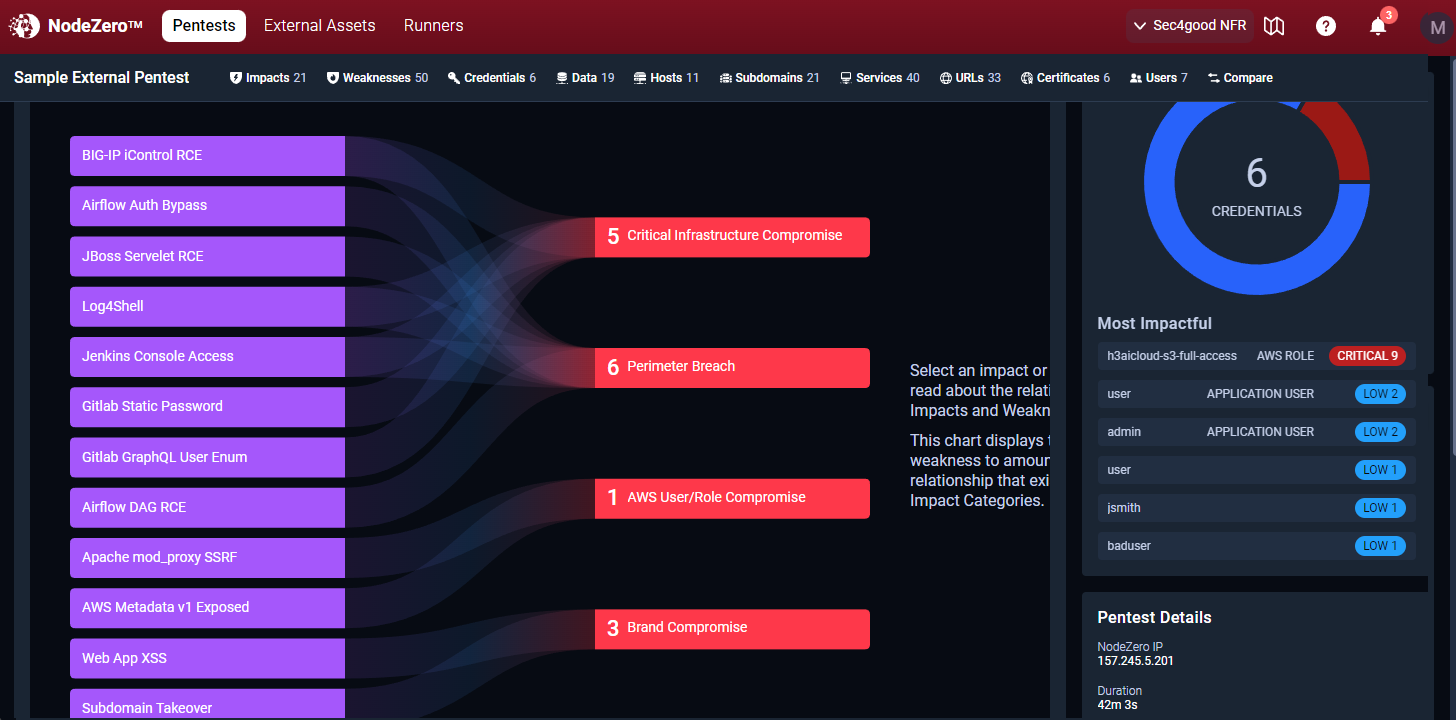The width and height of the screenshot is (1456, 720).
Task: Open the Services 40 section
Action: point(880,78)
